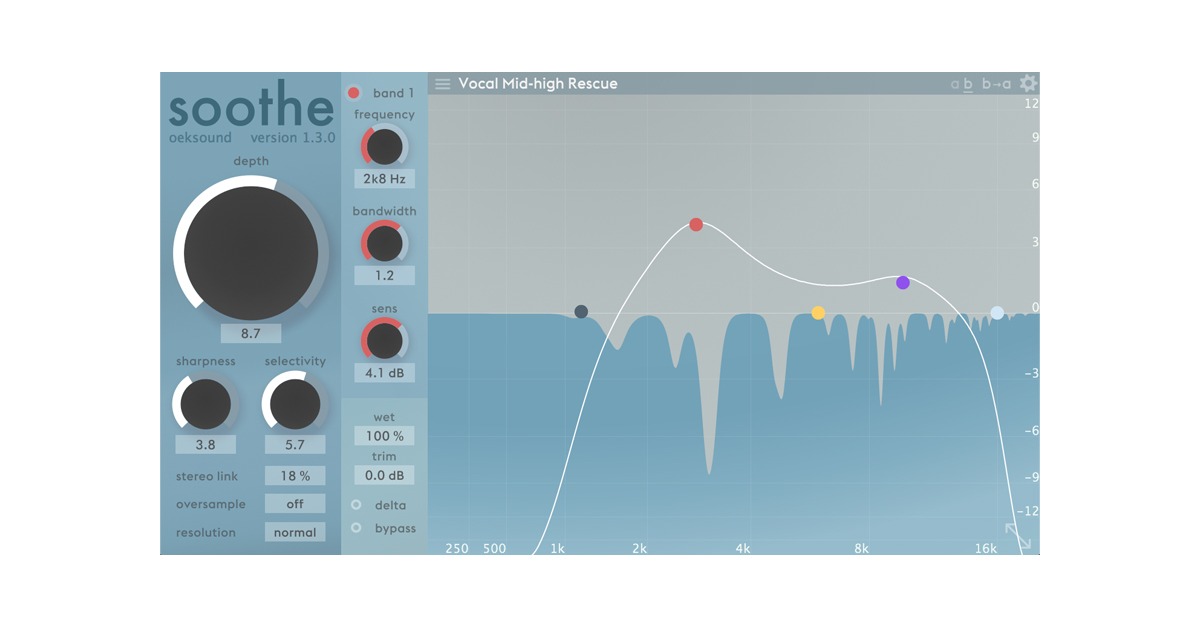
Task: Click the resize arrows icon
Action: tap(1017, 536)
